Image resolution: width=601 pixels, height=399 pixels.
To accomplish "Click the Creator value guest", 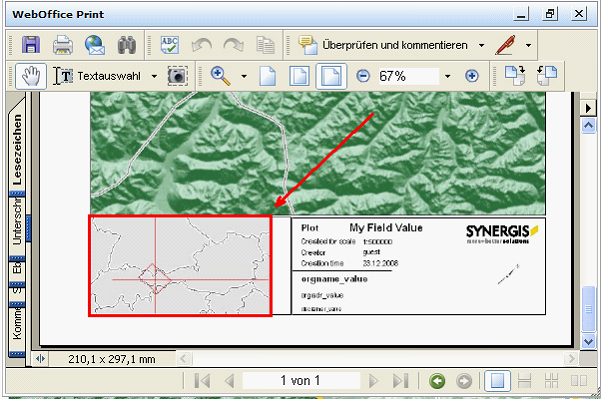I will click(x=371, y=252).
